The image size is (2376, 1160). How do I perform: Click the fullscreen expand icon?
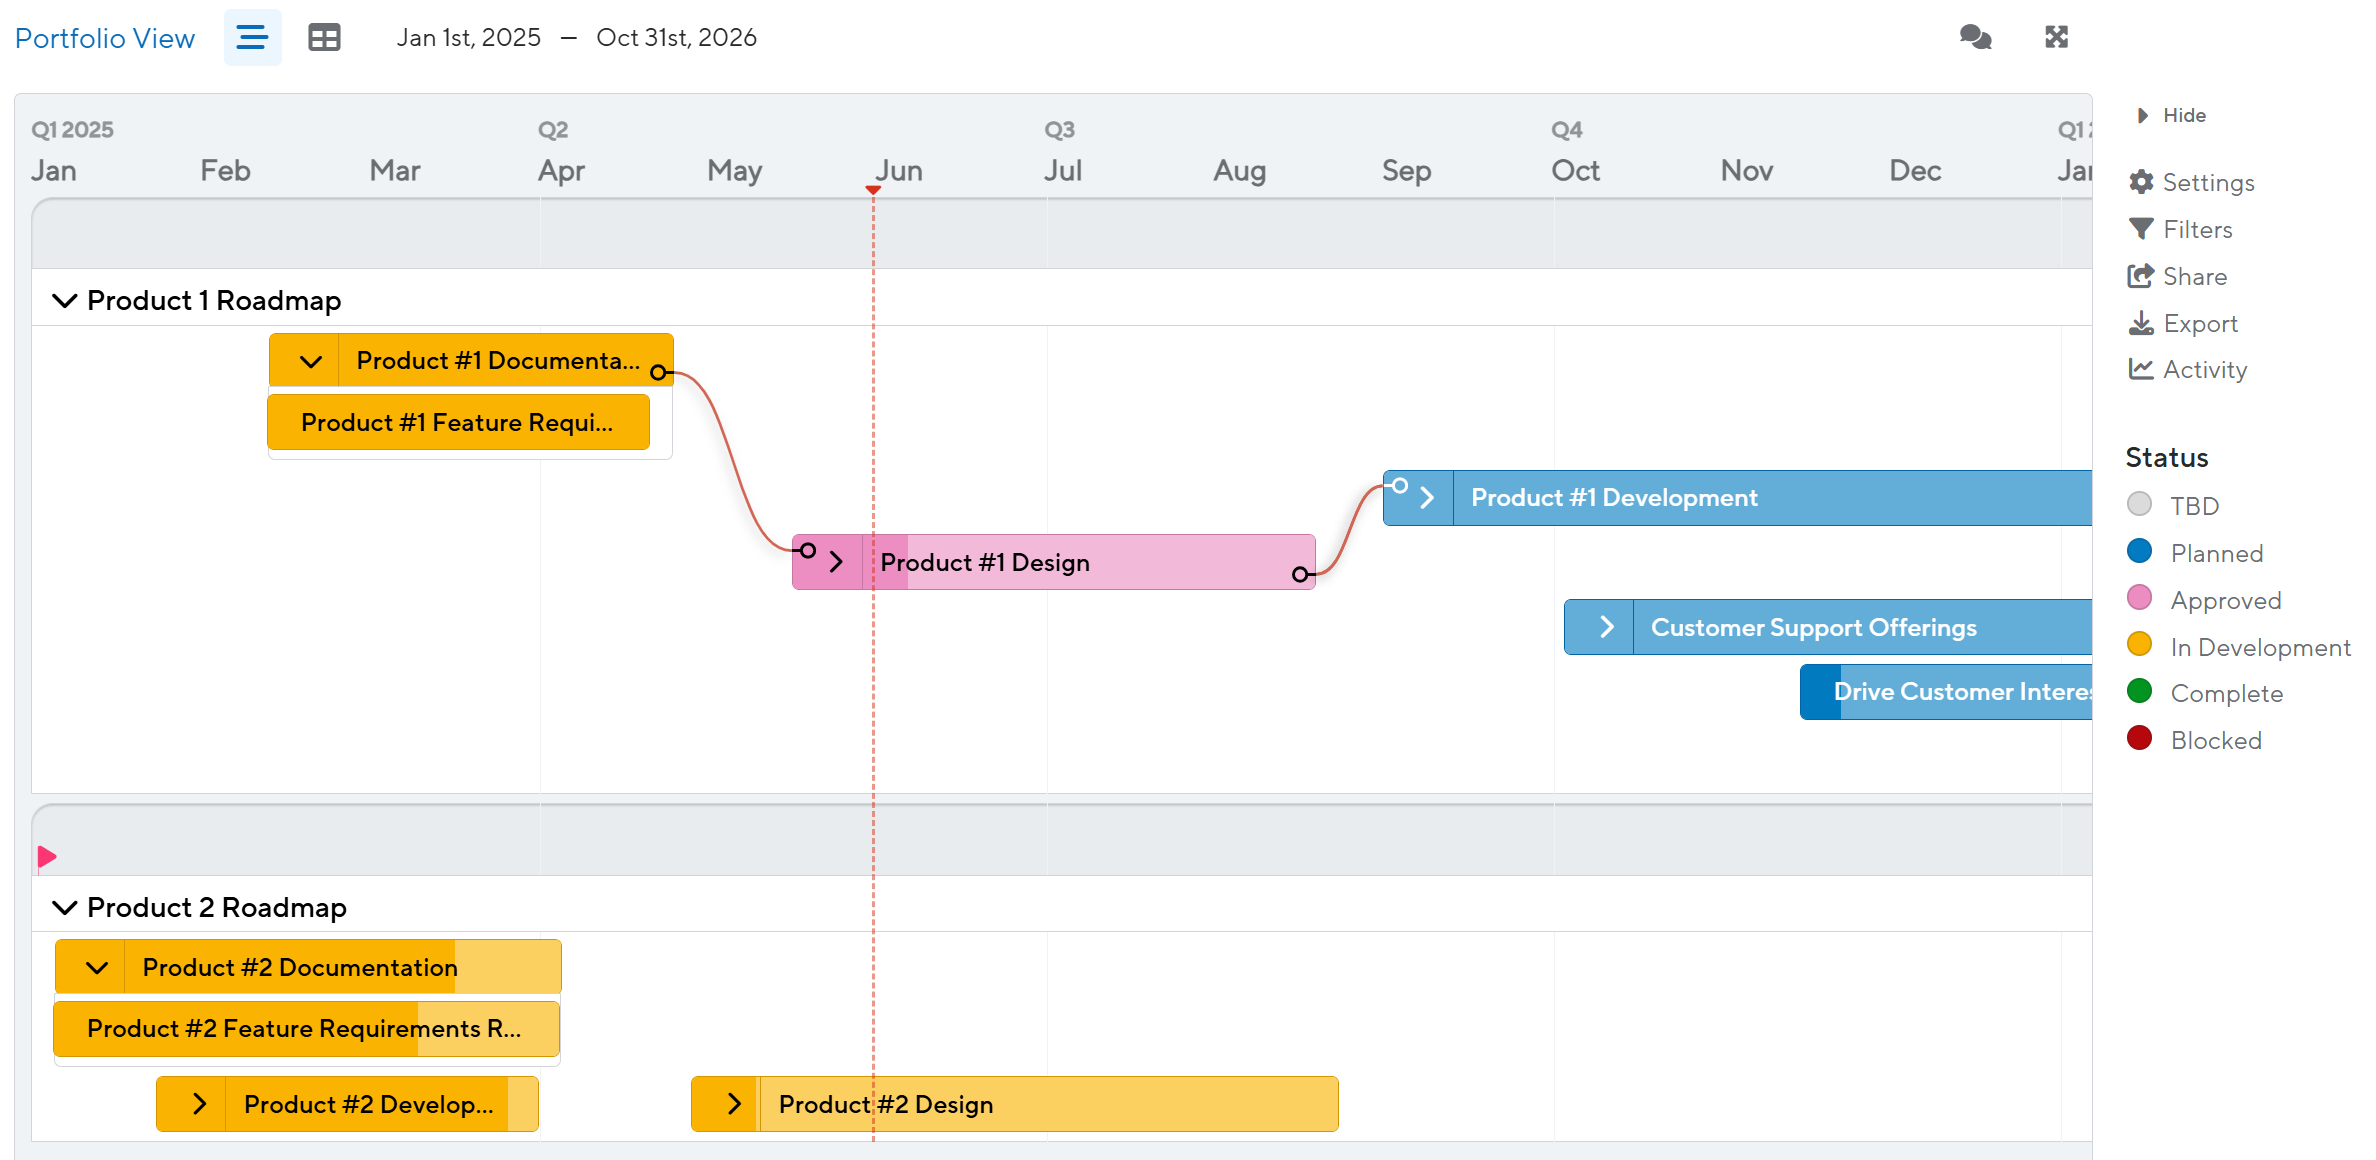click(x=2056, y=38)
